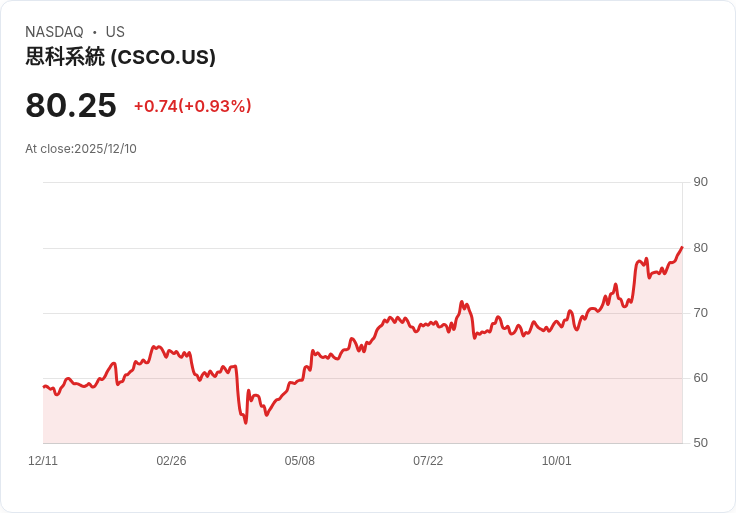Click the 60 y-axis value label
The image size is (736, 513).
(700, 377)
